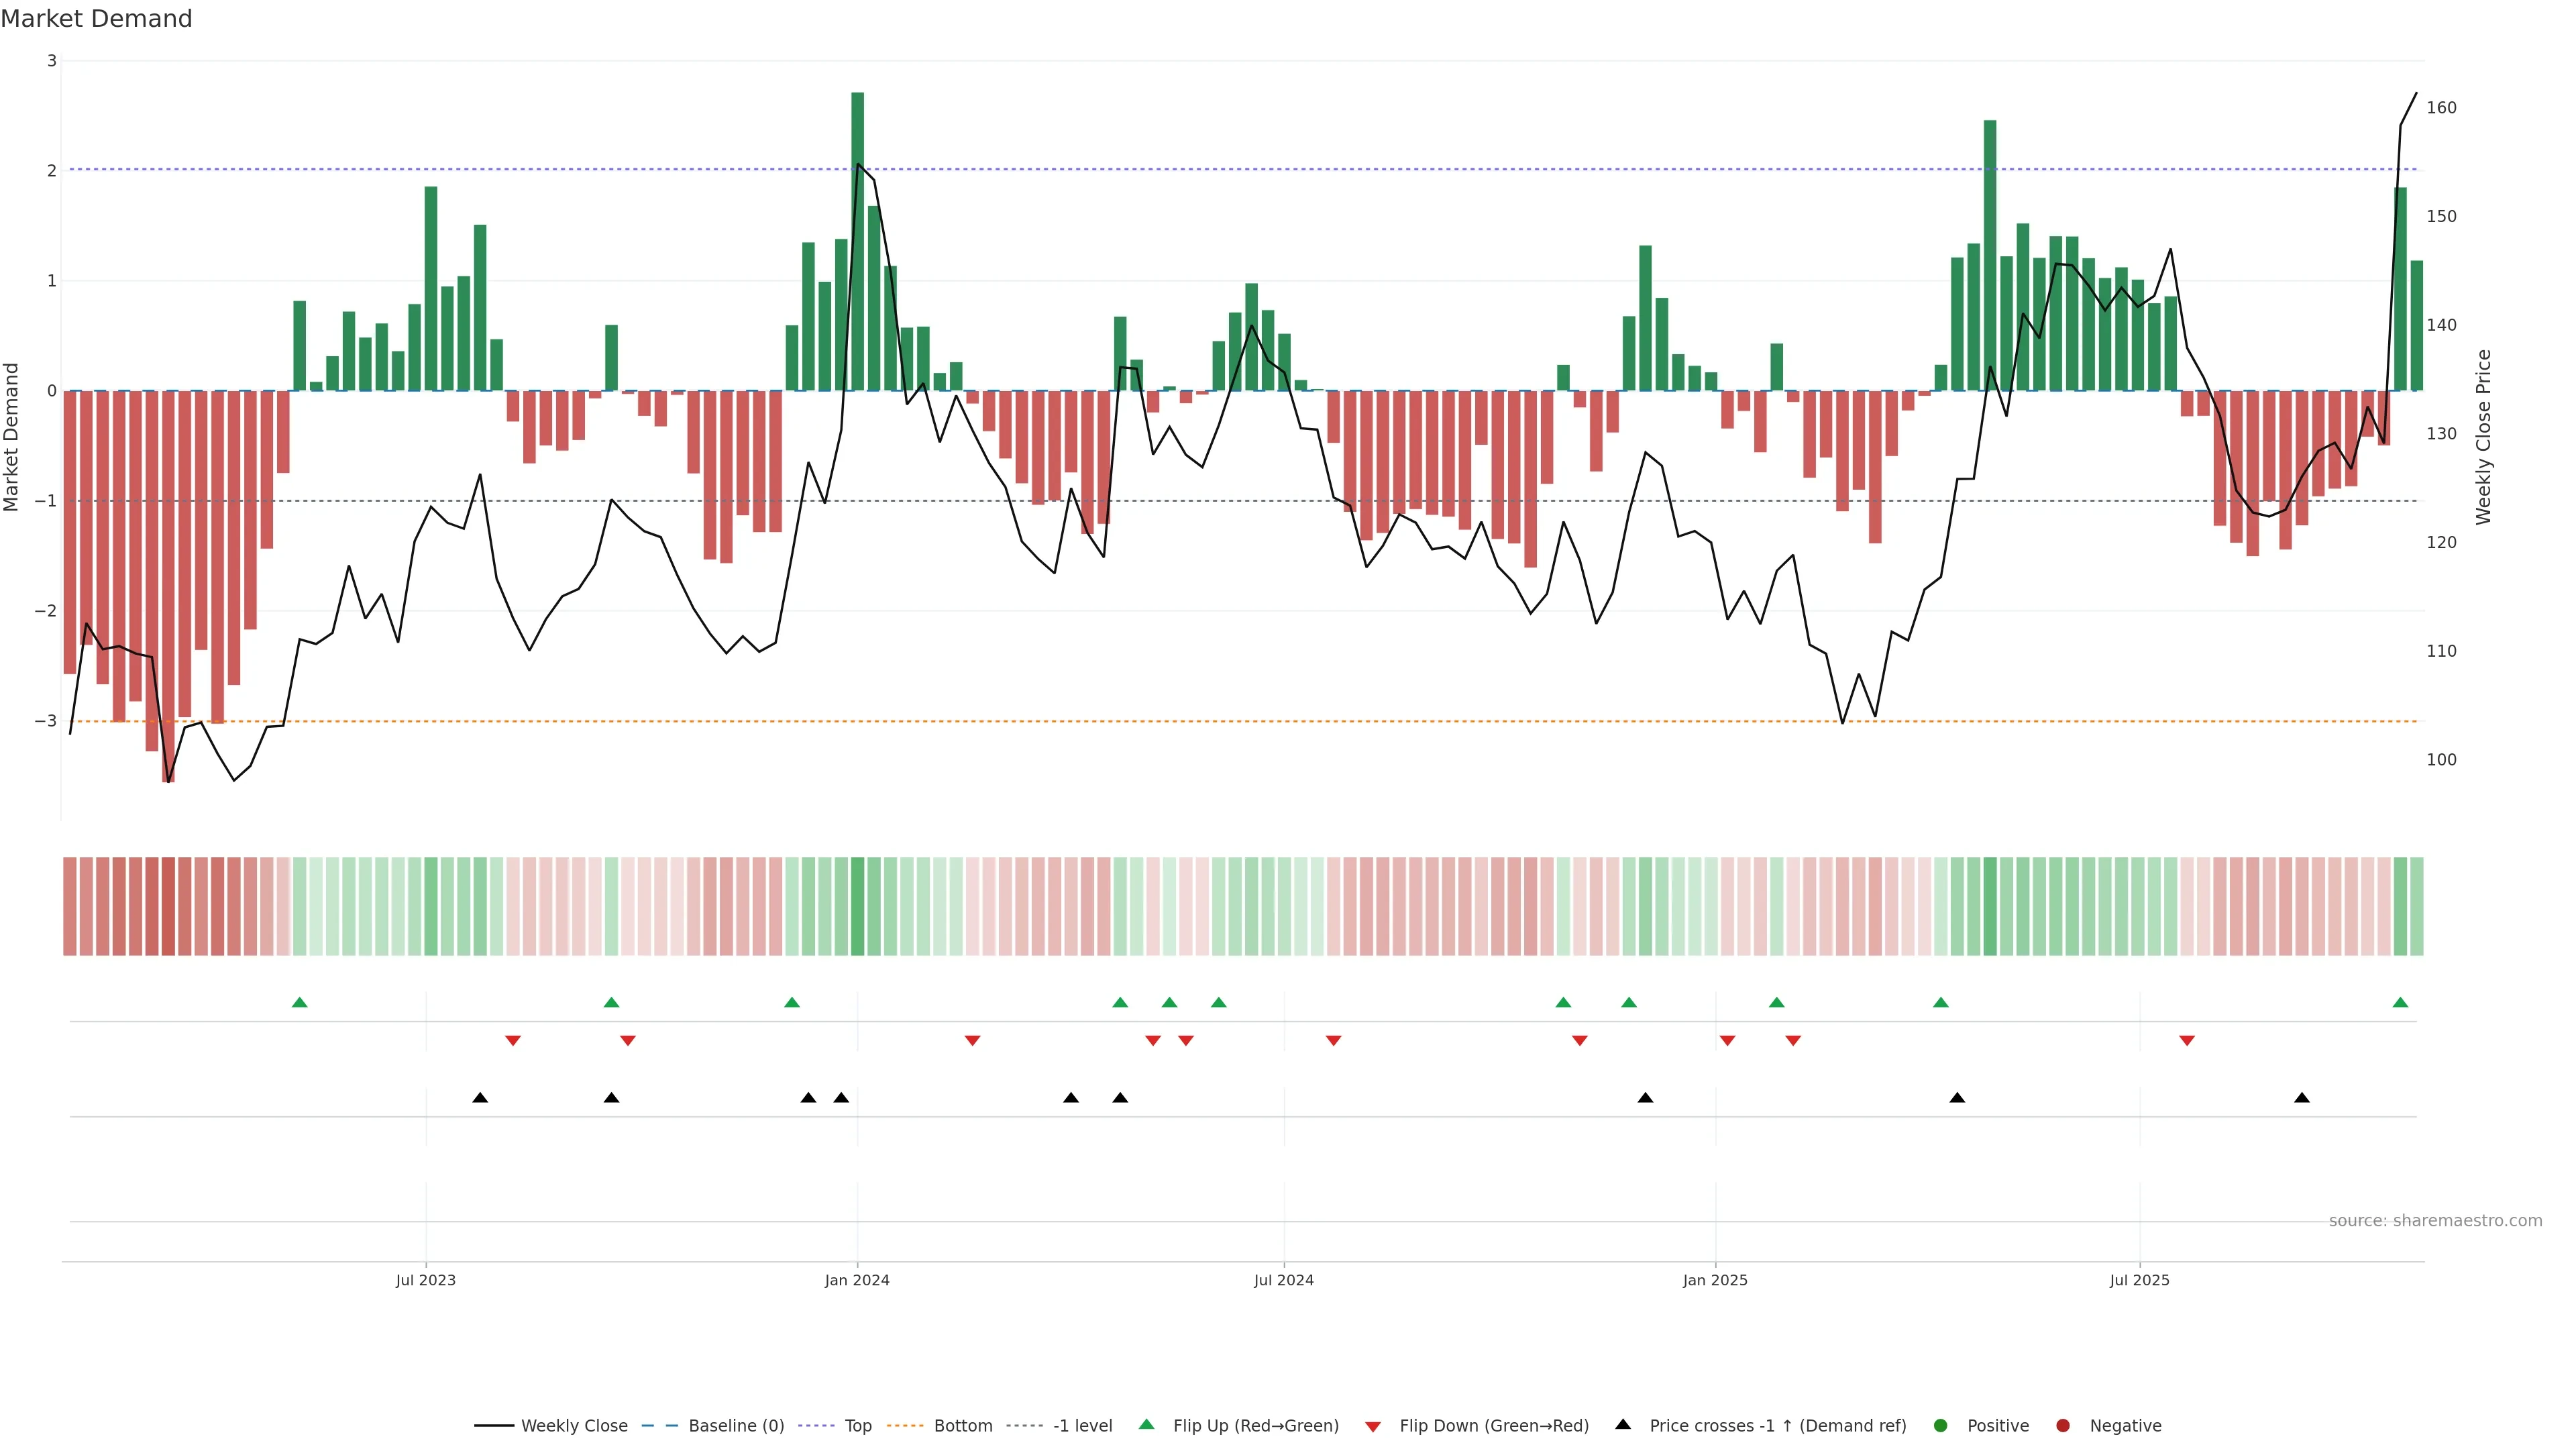2576x1449 pixels.
Task: Select the leftmost green flip-up triangle marker
Action: coord(299,1002)
